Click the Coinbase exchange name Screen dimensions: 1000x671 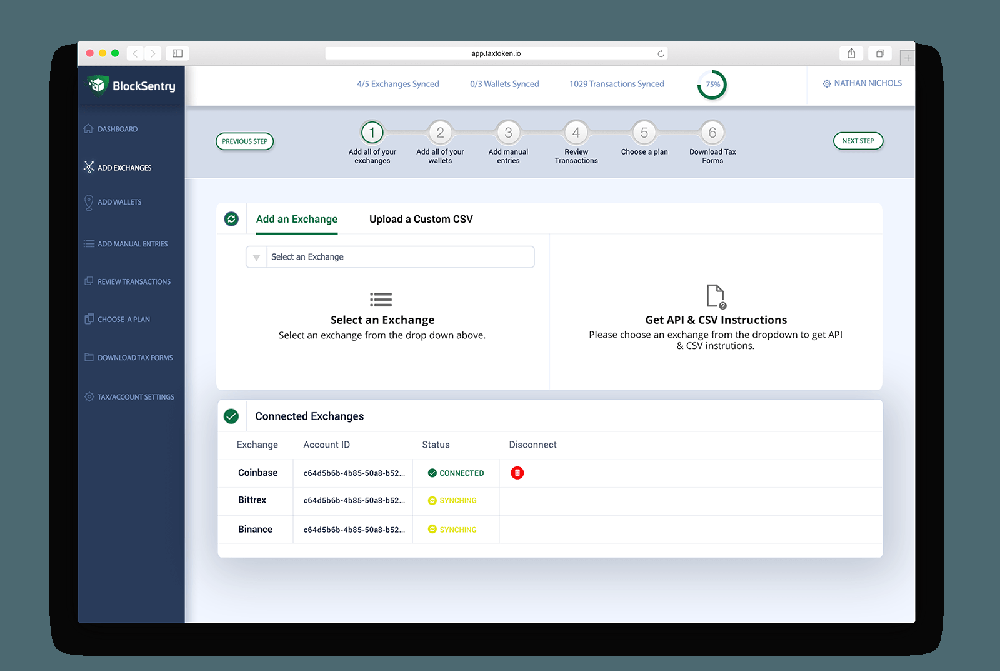(258, 473)
